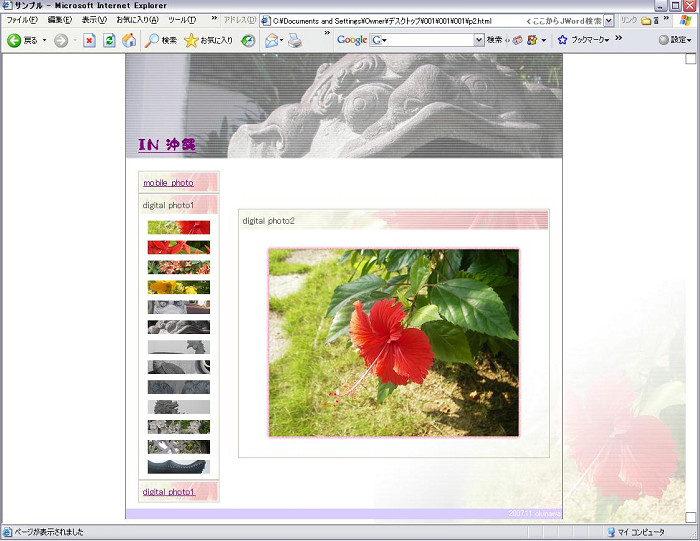Select the white flowers thumbnail
The image size is (700, 541).
pyautogui.click(x=179, y=427)
